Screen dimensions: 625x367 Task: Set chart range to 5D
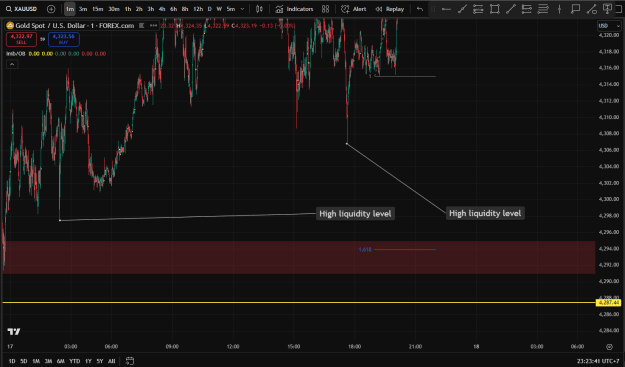[24, 361]
